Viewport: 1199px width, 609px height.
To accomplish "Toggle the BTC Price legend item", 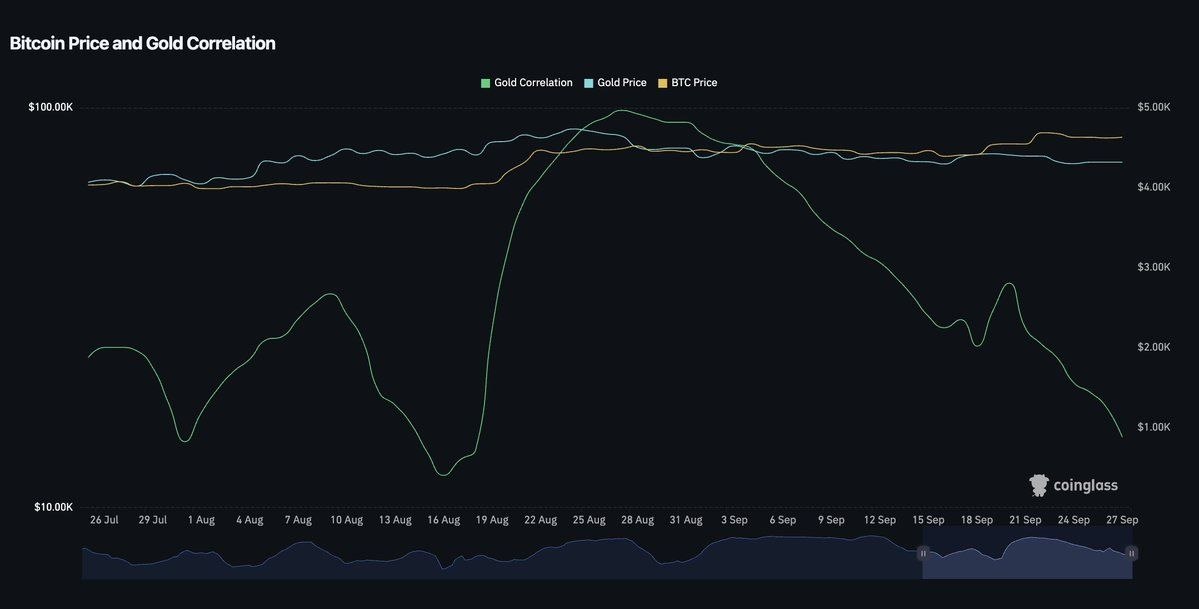I will coord(687,83).
